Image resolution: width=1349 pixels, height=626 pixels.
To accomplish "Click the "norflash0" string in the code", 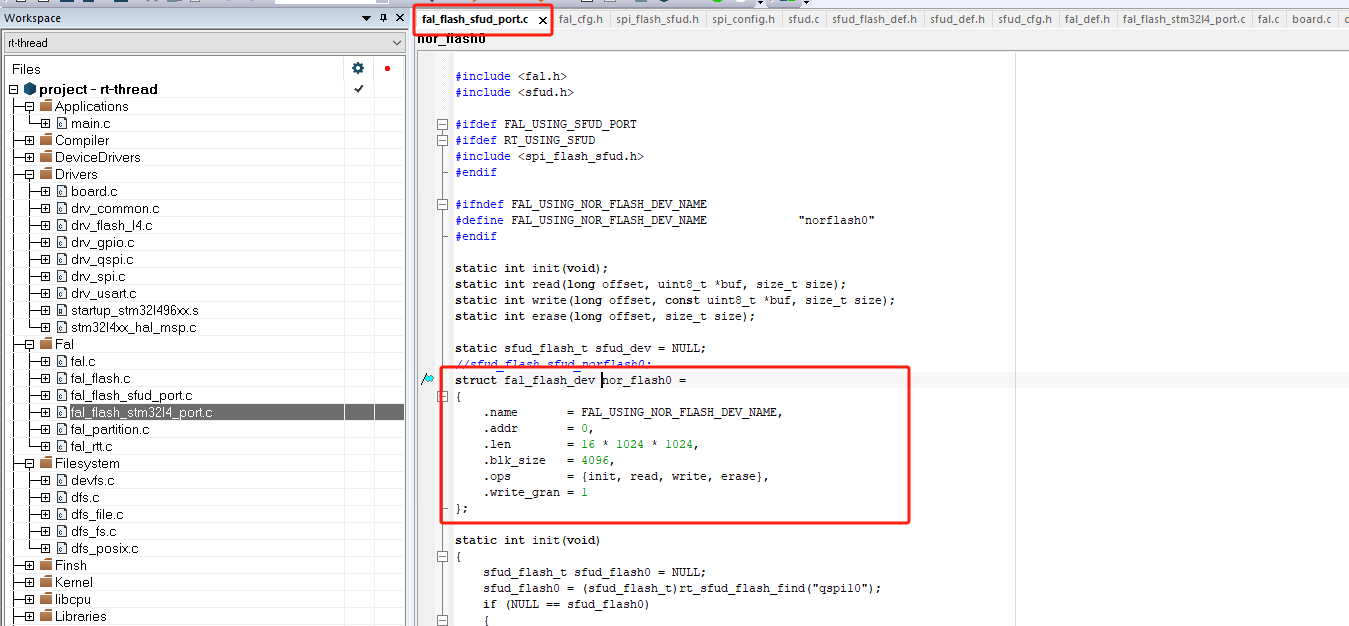I will (837, 220).
